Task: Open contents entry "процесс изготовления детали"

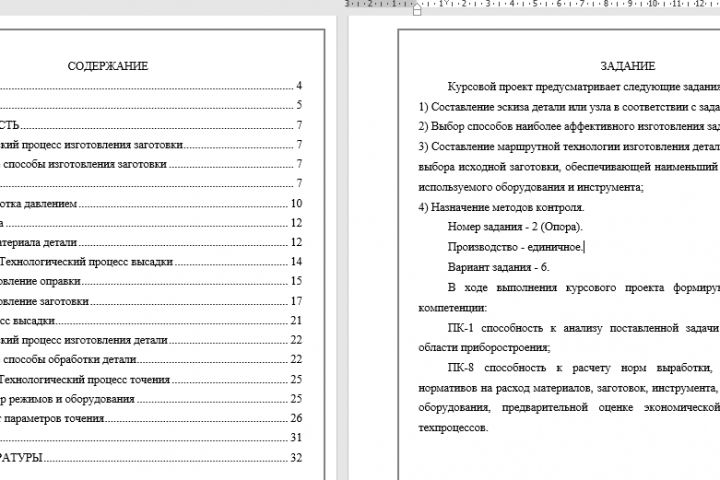Action: point(151,340)
